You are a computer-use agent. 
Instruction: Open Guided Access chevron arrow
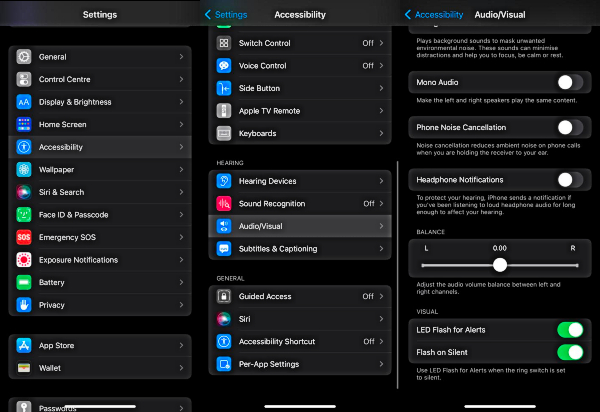tap(381, 296)
